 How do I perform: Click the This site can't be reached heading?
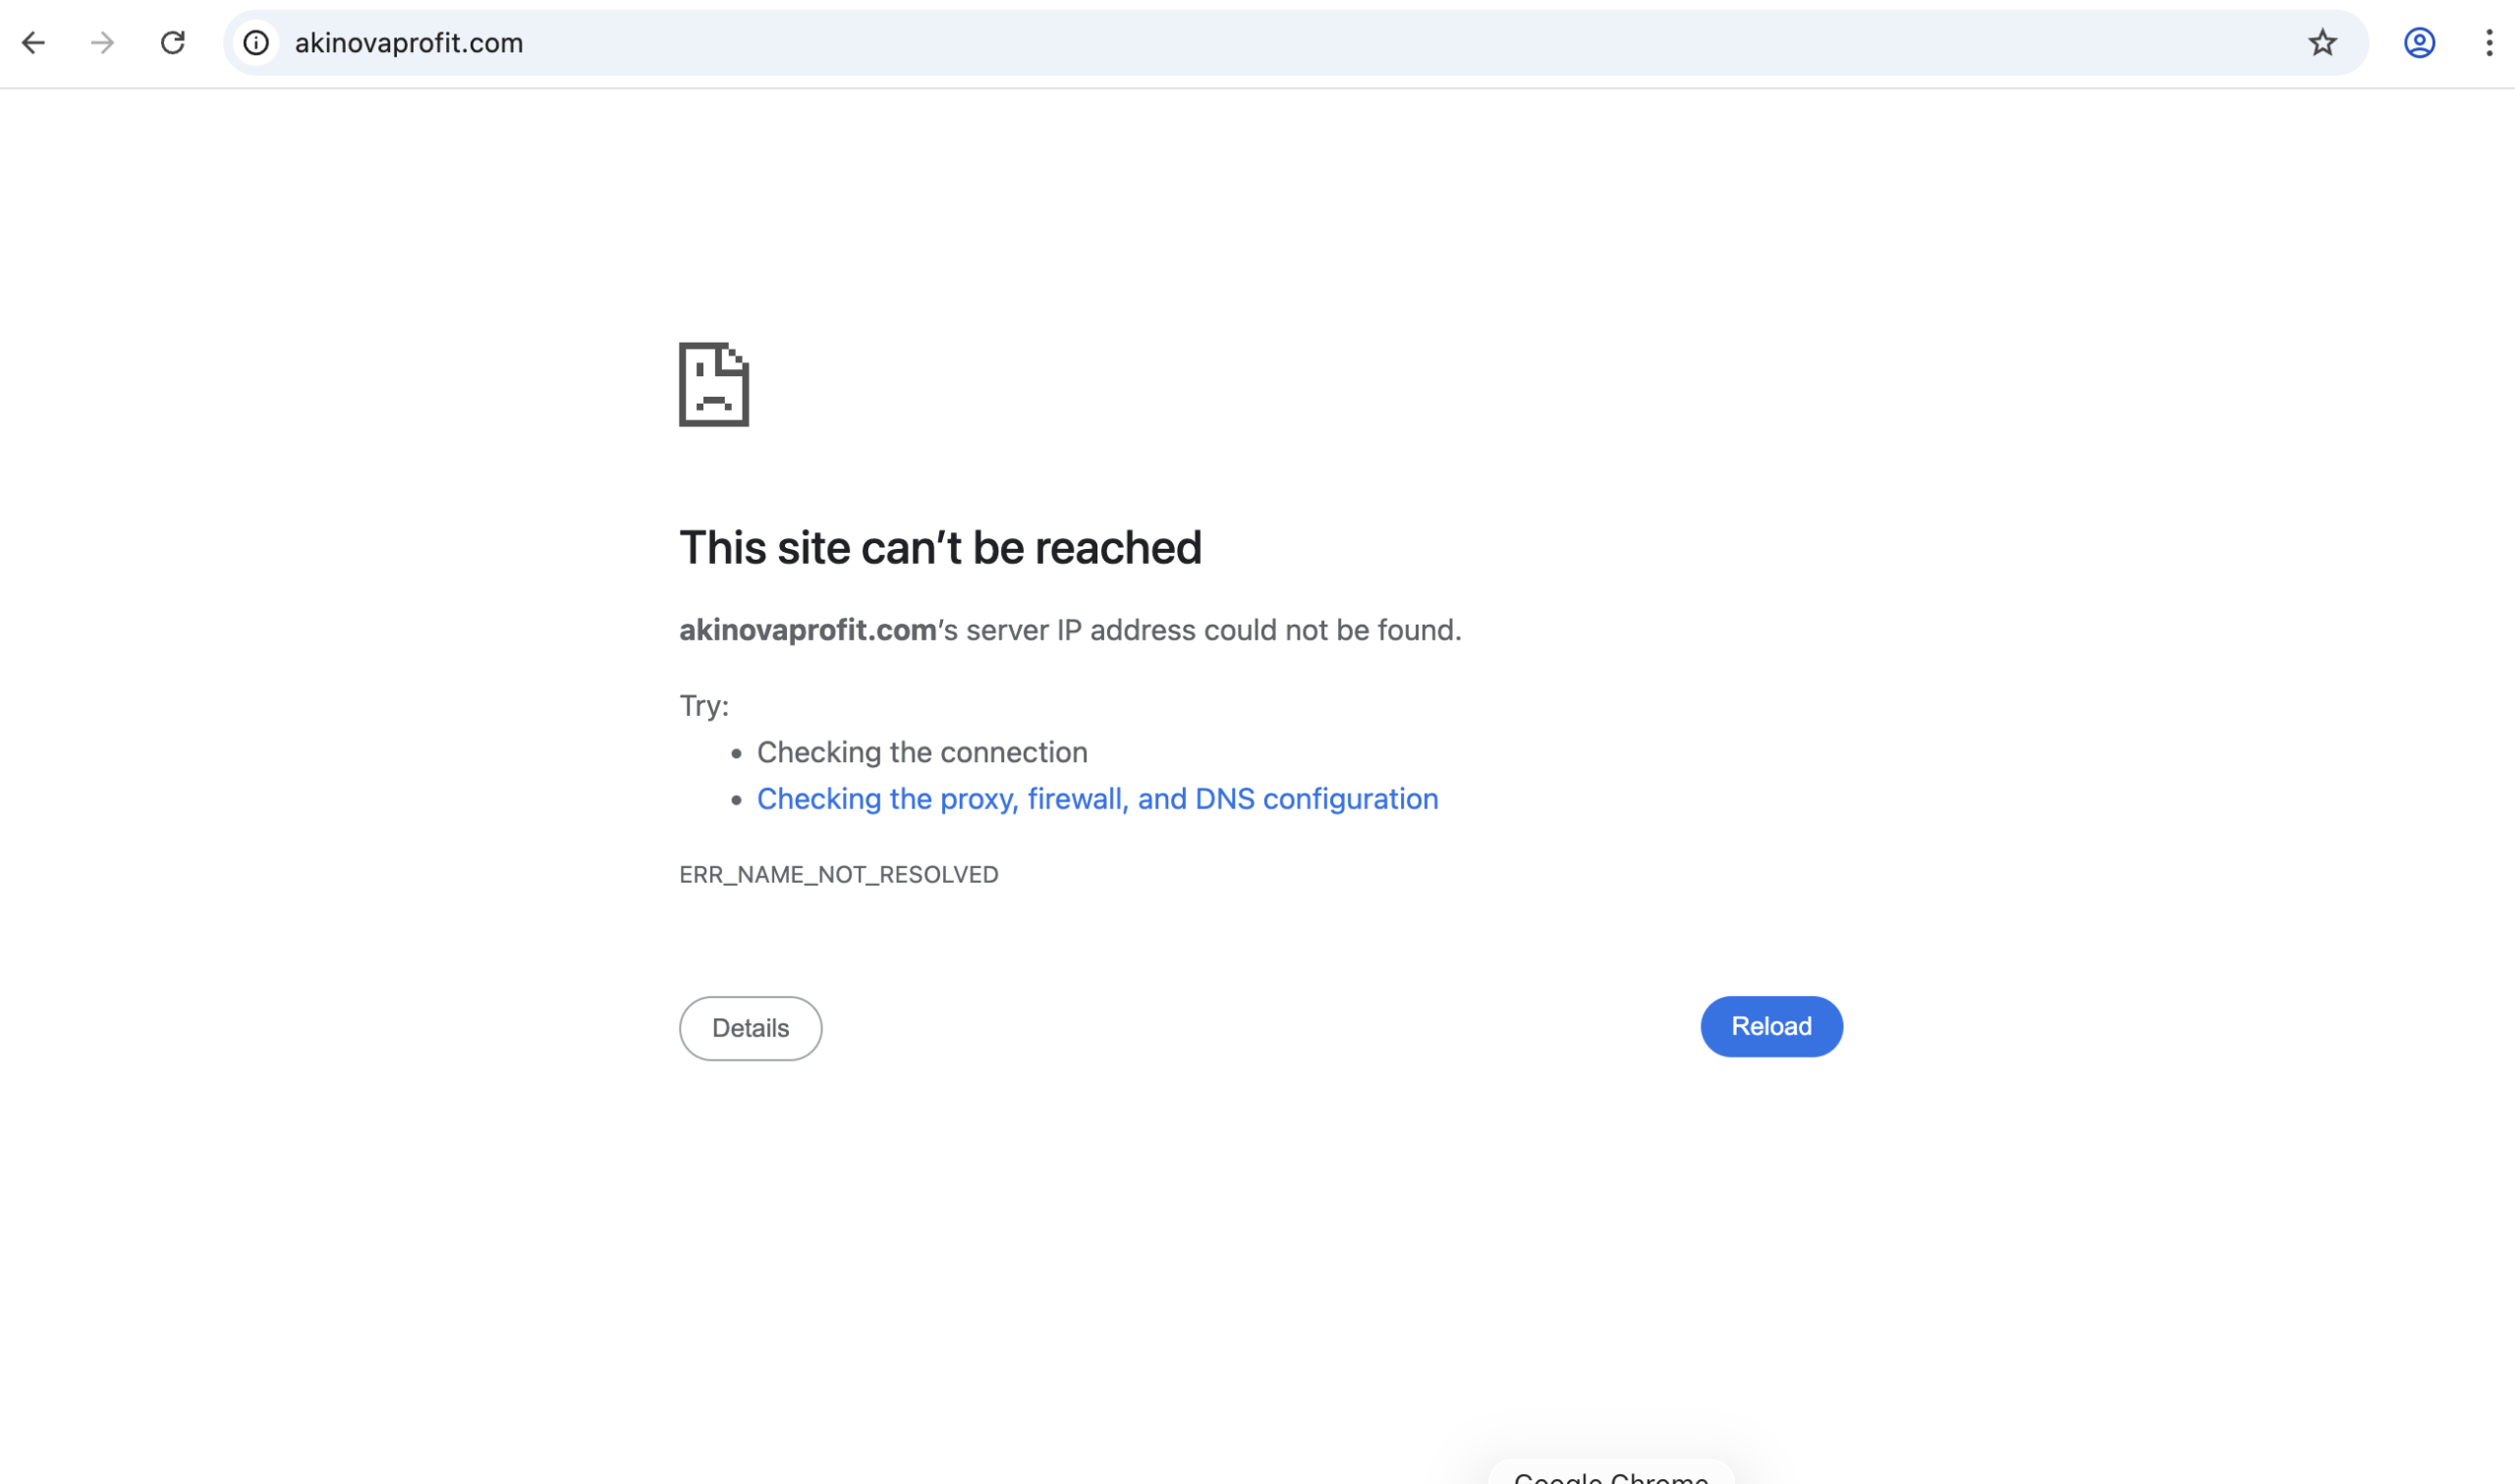tap(940, 546)
